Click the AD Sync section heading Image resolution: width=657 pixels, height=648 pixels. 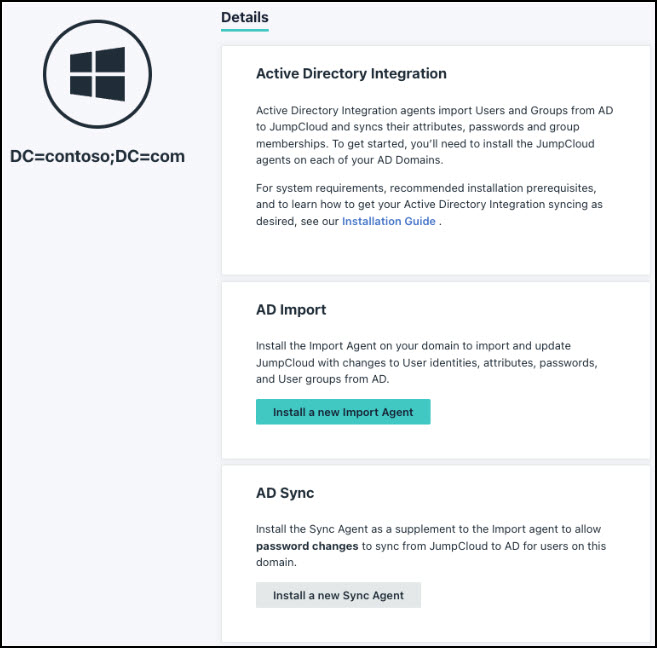(285, 493)
